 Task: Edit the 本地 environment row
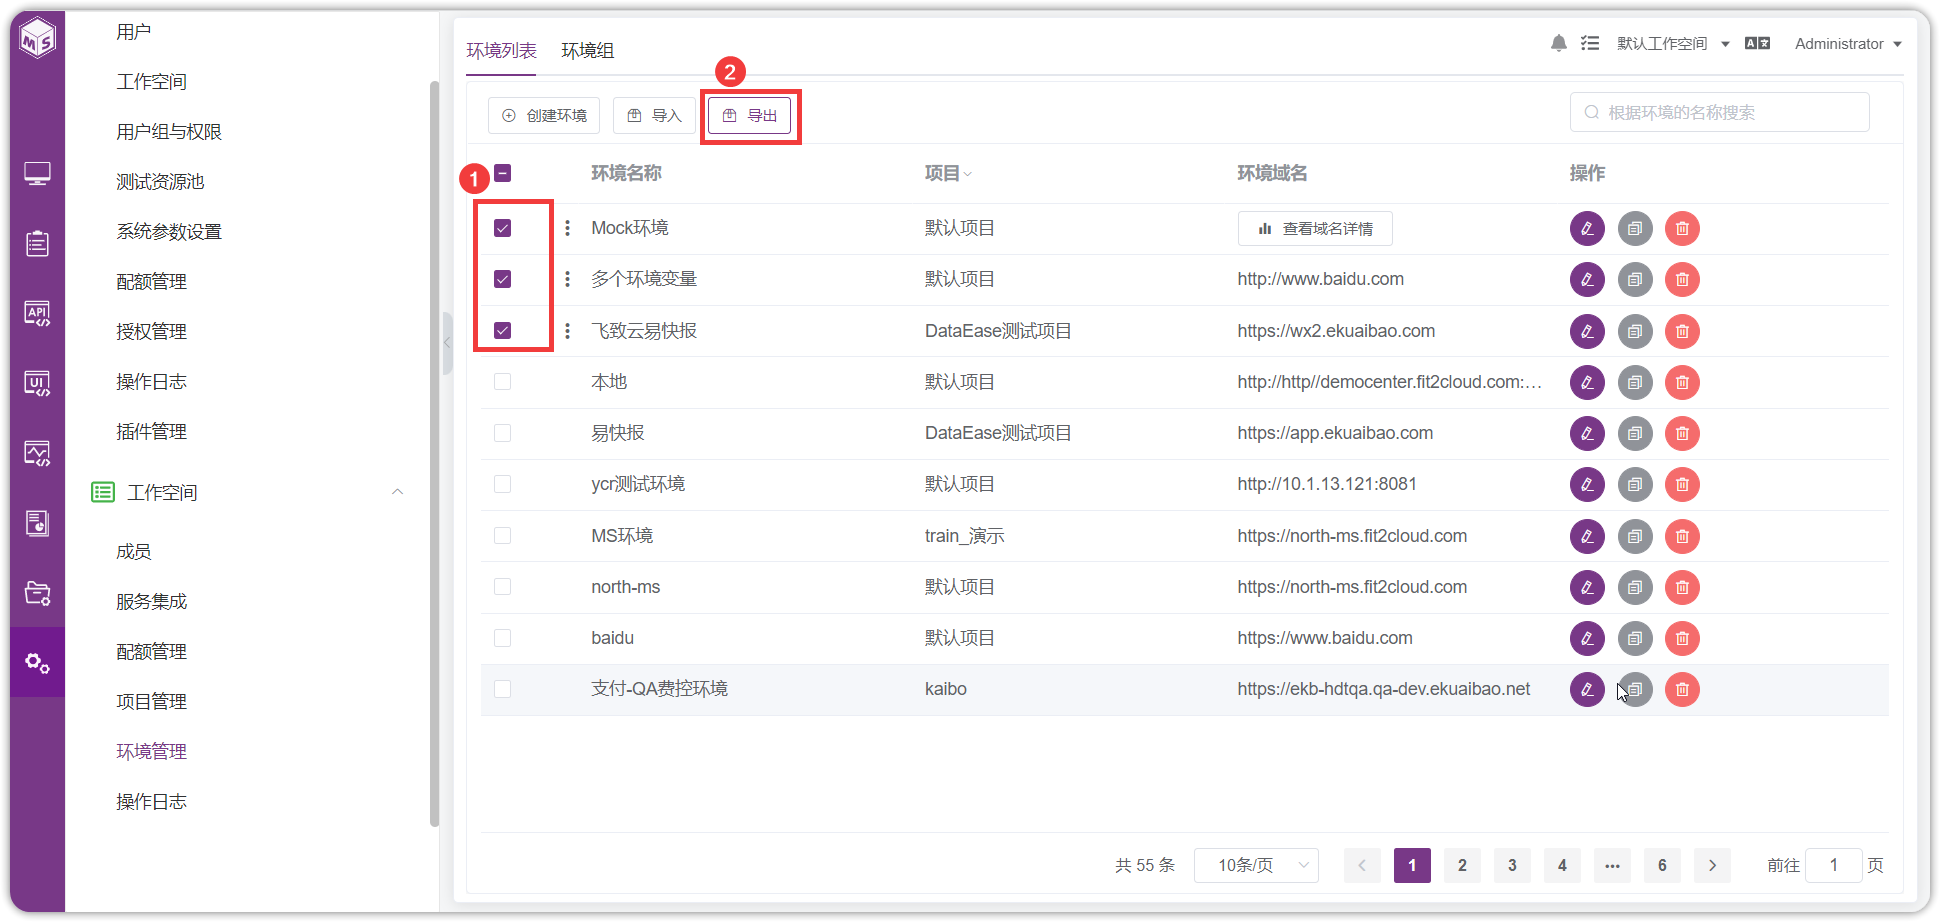pyautogui.click(x=1587, y=382)
